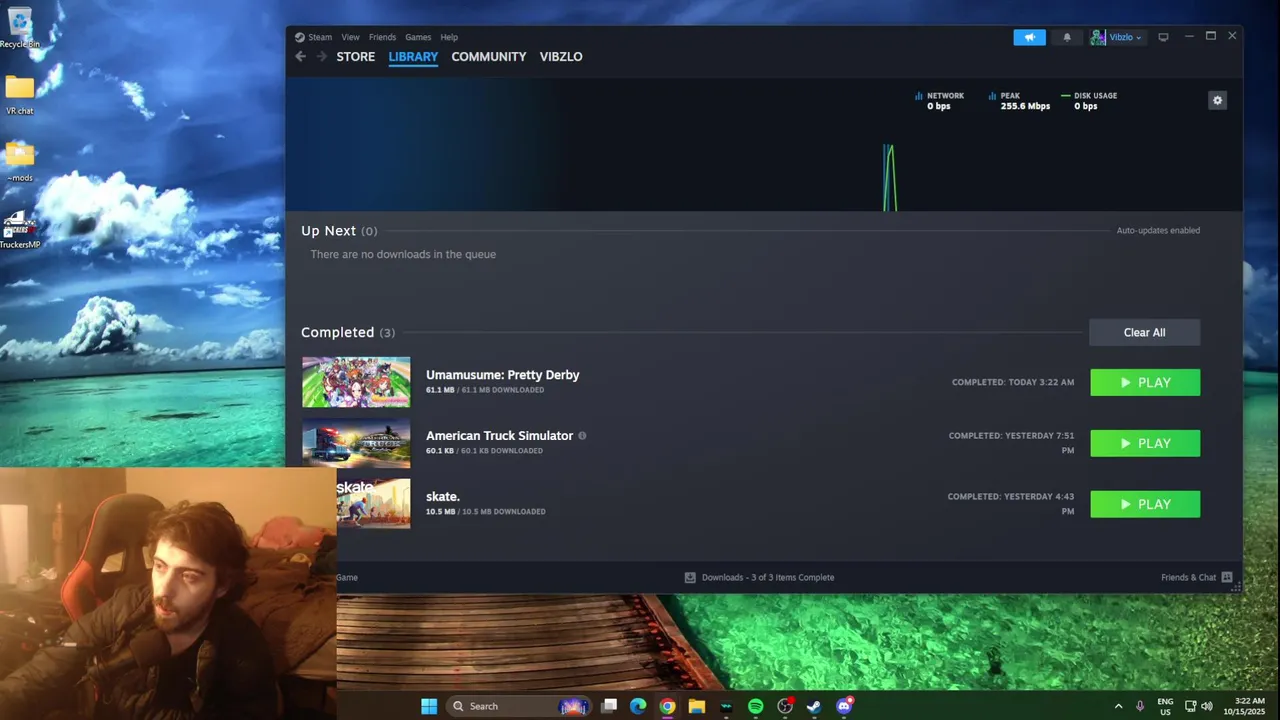Open Spotify from taskbar
This screenshot has height=720, width=1280.
tap(756, 706)
